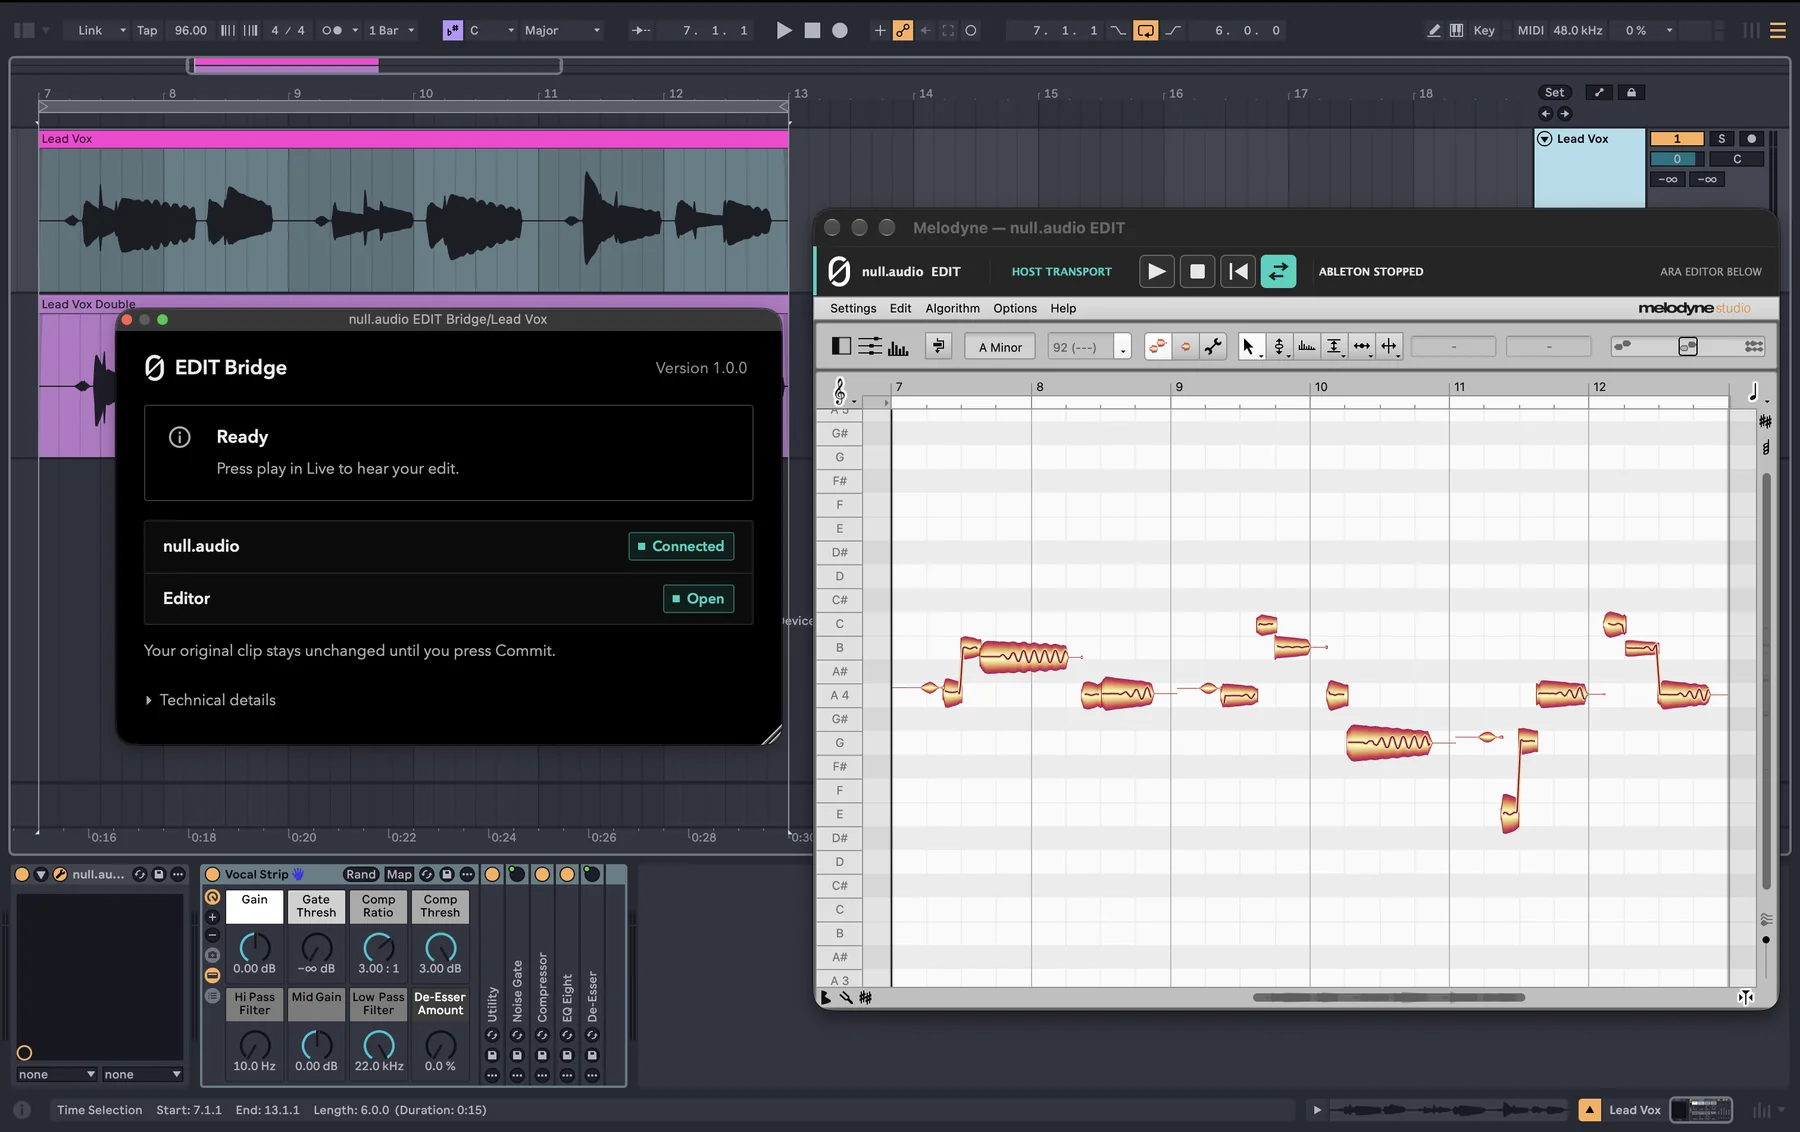
Task: Open the Melodyne Options menu
Action: 1015,308
